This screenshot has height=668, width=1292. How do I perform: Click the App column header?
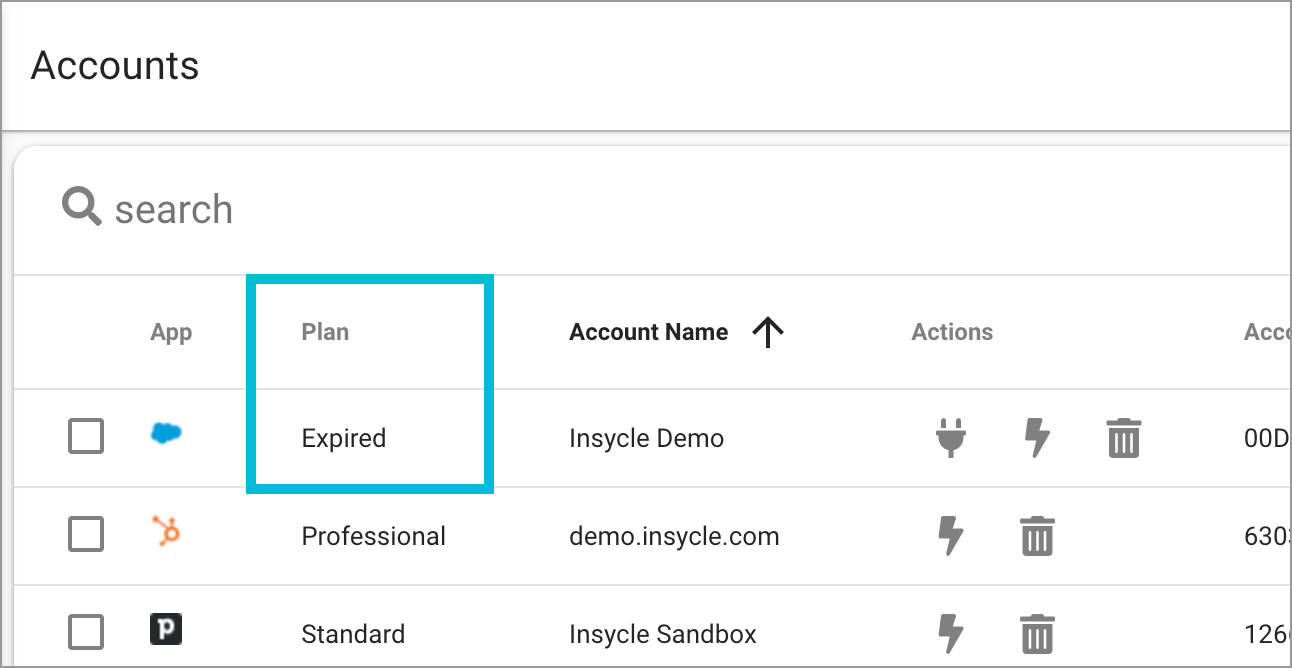point(171,331)
